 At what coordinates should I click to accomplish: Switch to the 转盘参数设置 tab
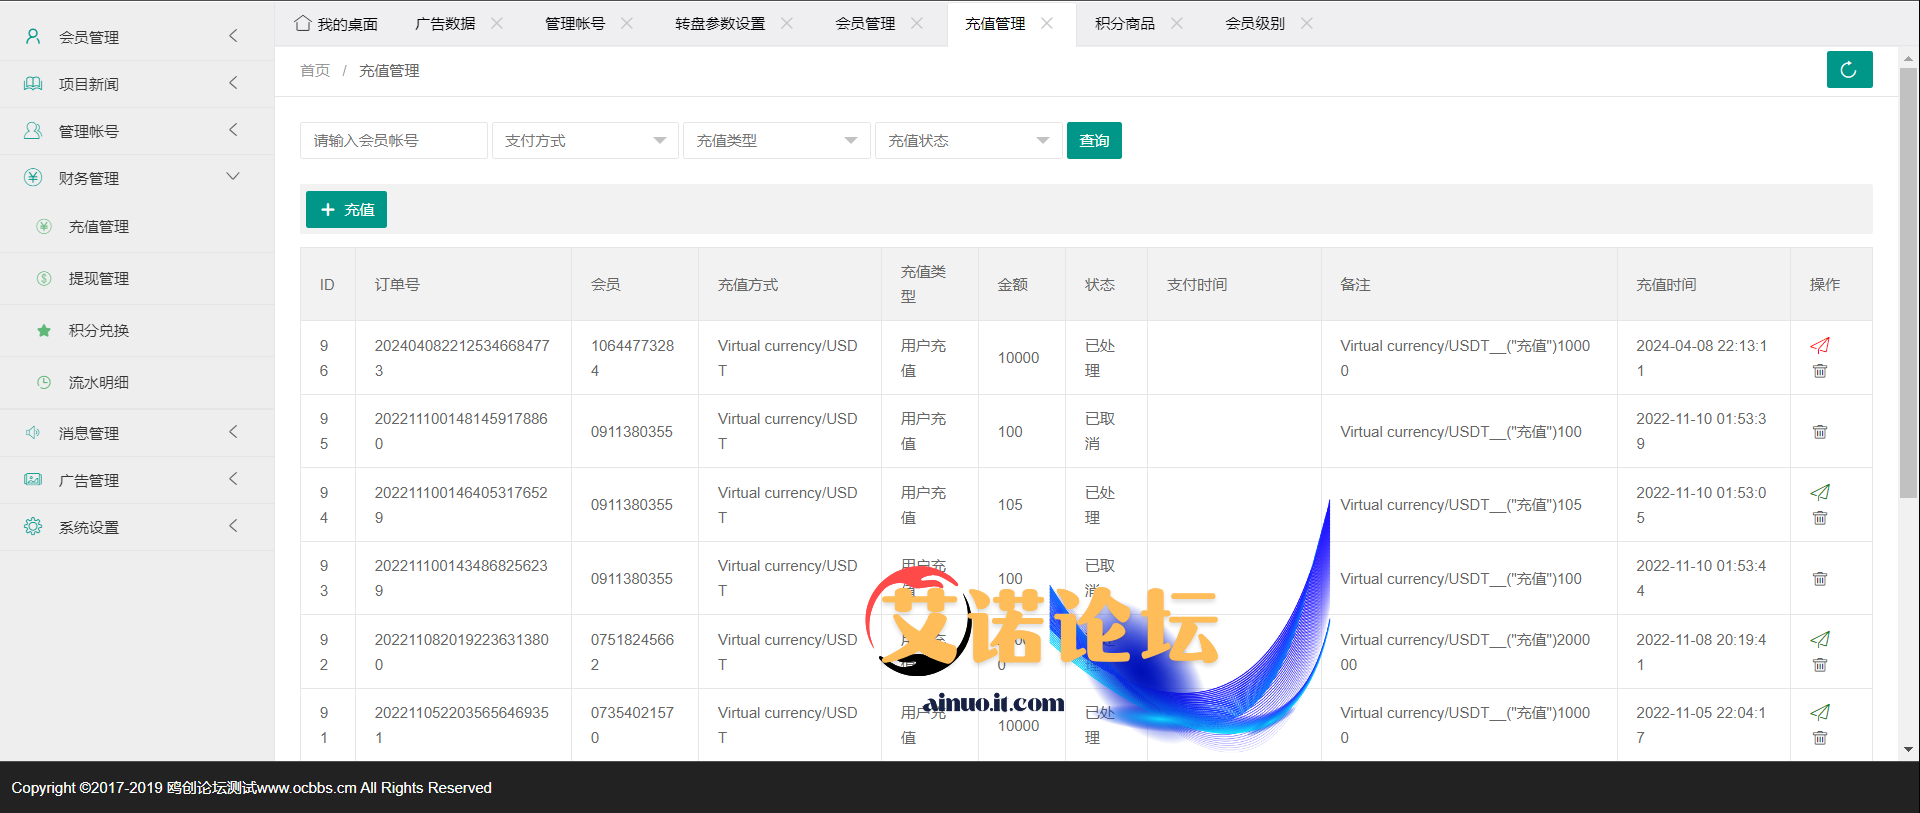[719, 24]
